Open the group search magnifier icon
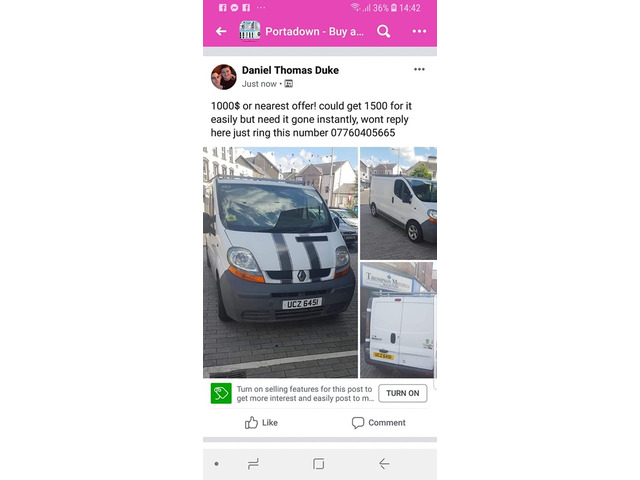Screen dimensions: 640x480 point(384,31)
